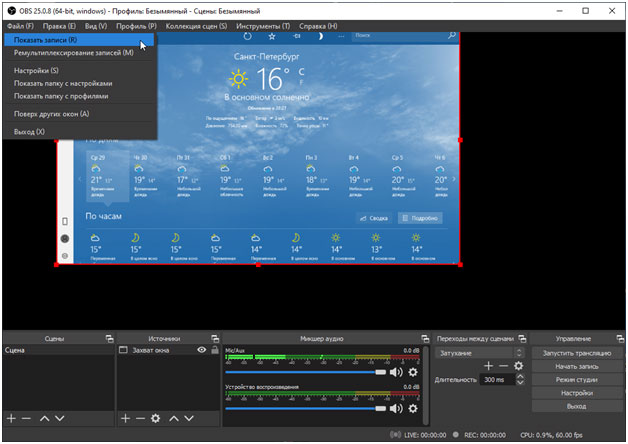Open the Файл (F) menu
628x444 pixels.
[x=20, y=26]
